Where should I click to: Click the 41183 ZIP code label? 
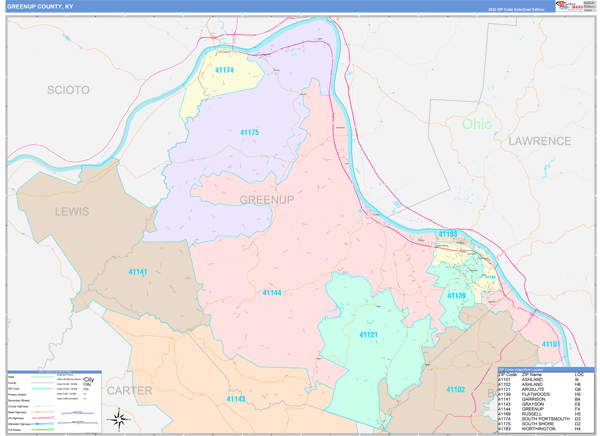448,234
